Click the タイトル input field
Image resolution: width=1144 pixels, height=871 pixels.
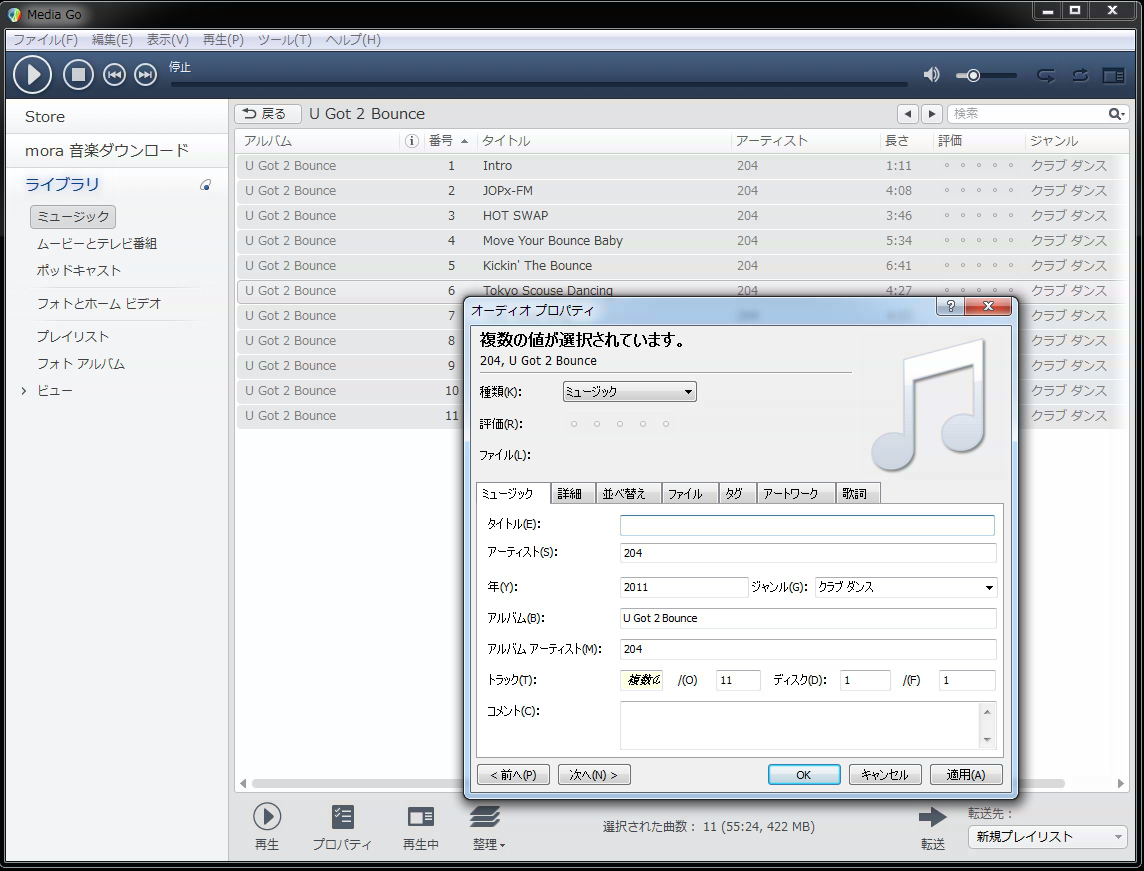(x=807, y=525)
